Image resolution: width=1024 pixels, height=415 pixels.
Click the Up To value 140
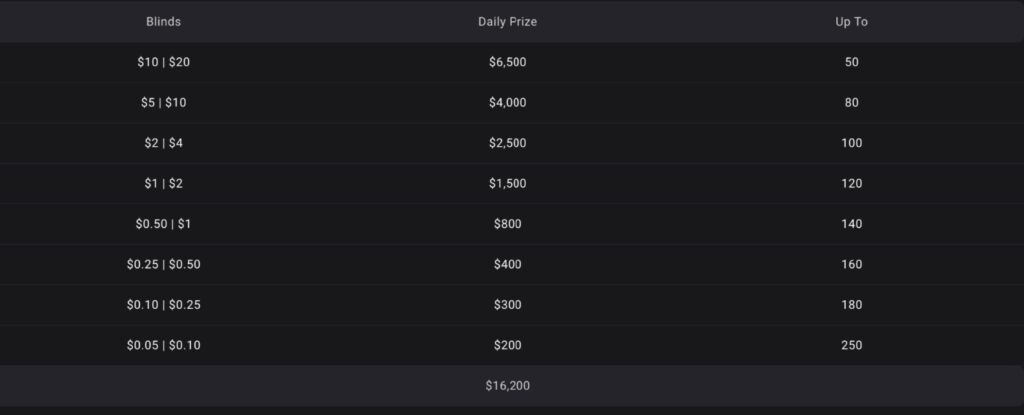click(x=851, y=224)
